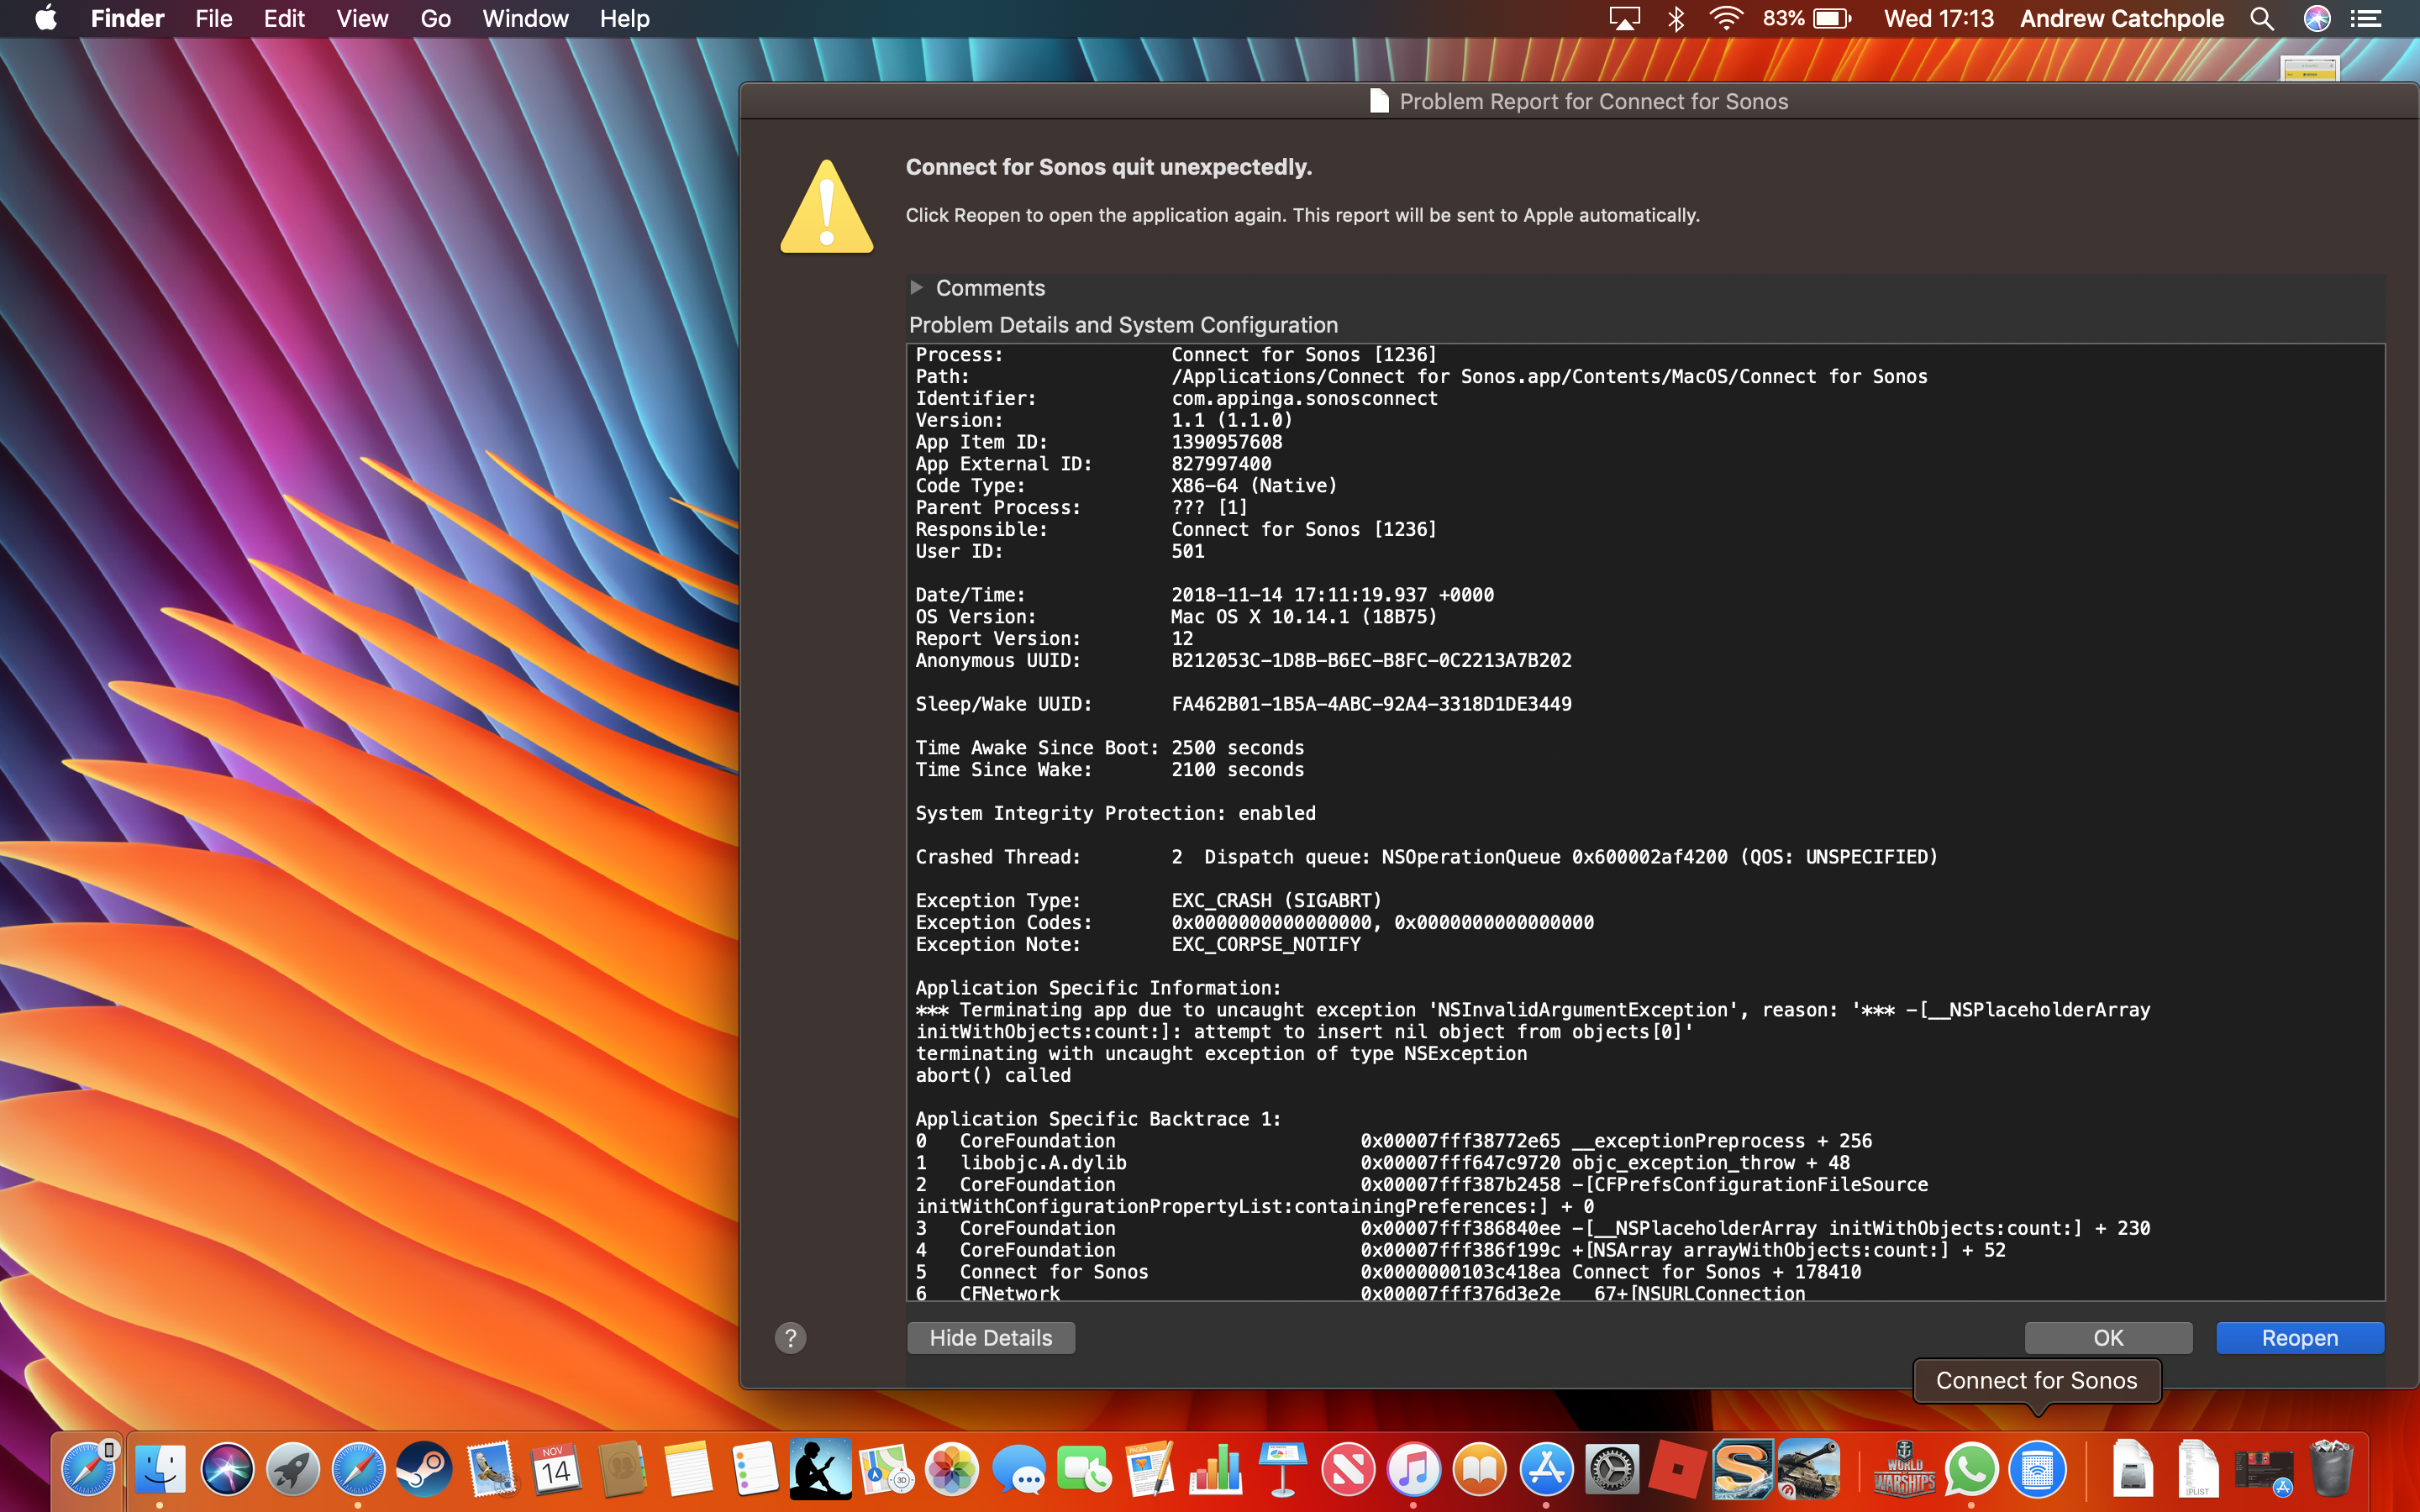Open Notification Center icon
This screenshot has height=1512, width=2420.
point(2366,18)
